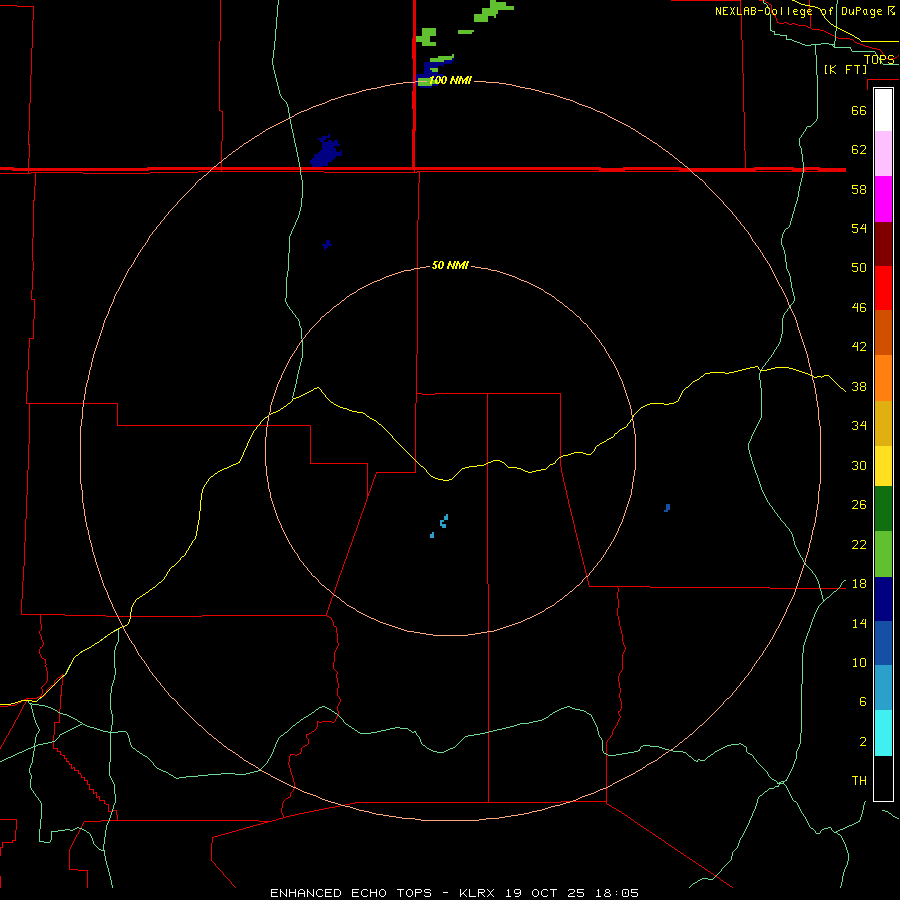Screen dimensions: 900x900
Task: Click legend value '10'
Action: (859, 662)
